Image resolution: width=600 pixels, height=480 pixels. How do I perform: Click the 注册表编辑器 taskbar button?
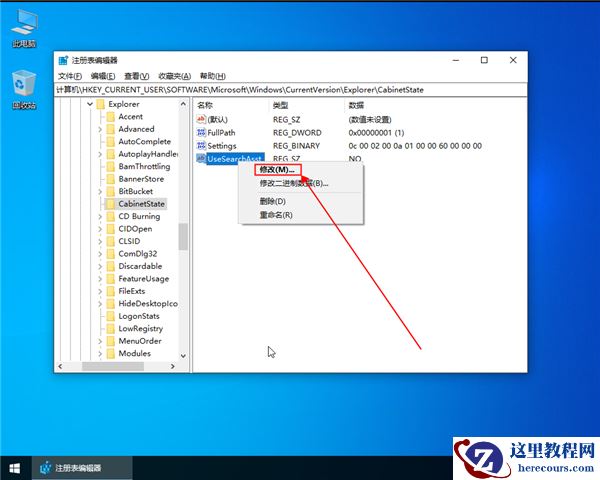point(82,468)
